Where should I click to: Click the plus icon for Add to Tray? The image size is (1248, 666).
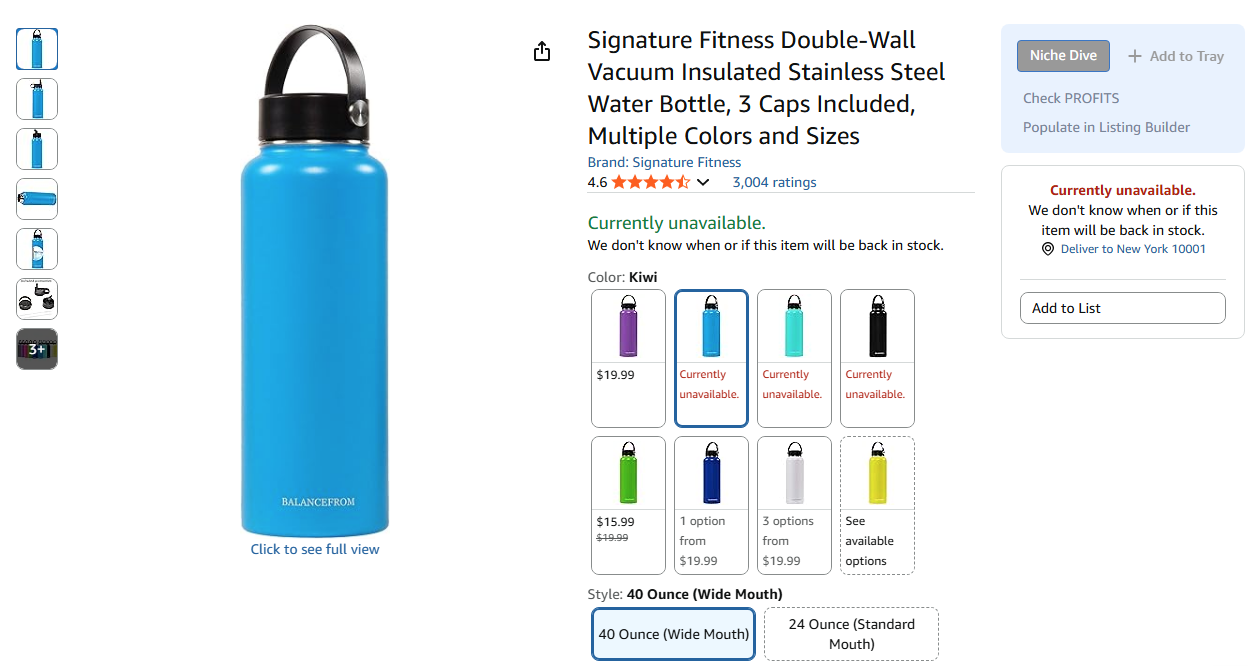pos(1135,56)
